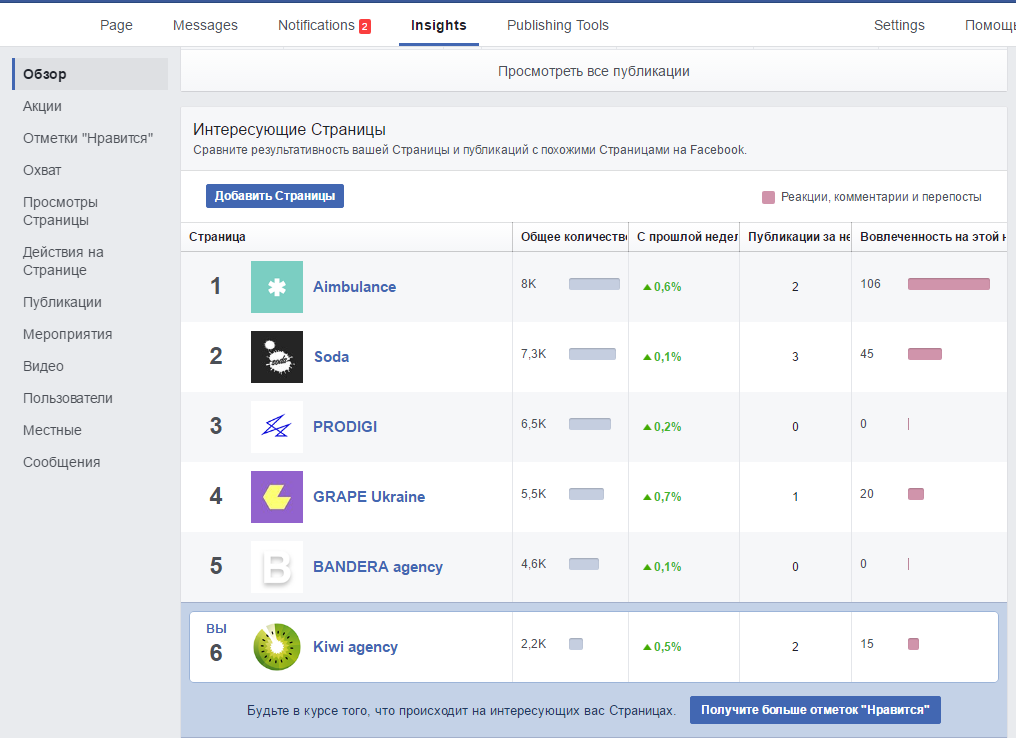Click the BANDERA agency logo thumbnail
Image resolution: width=1016 pixels, height=738 pixels.
tap(277, 566)
